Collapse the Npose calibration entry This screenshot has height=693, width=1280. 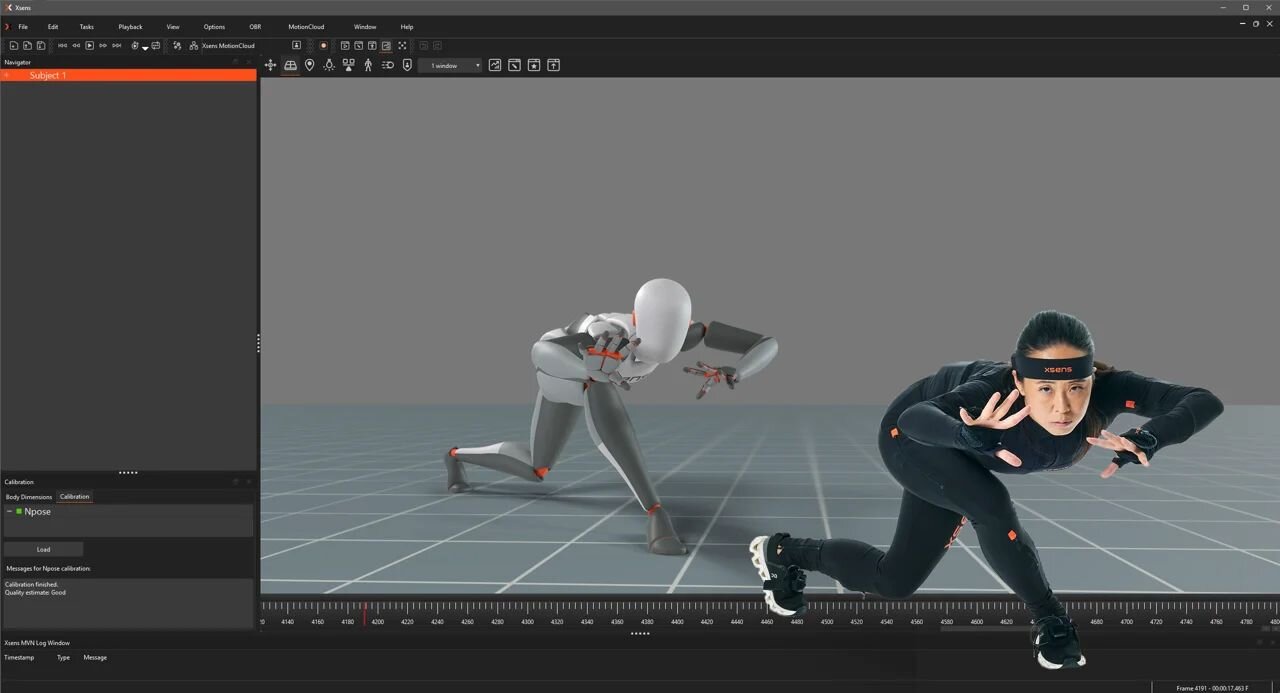point(9,511)
